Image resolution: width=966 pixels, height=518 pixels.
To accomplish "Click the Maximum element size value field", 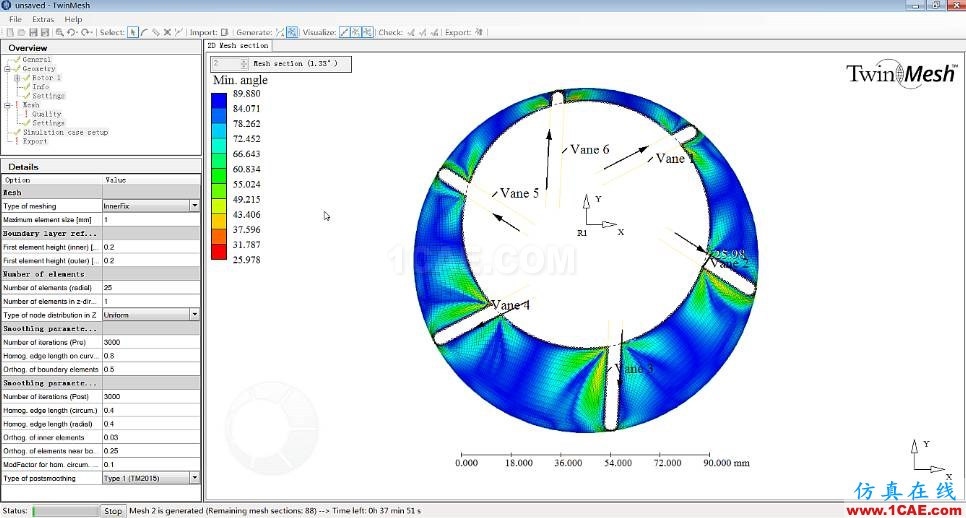I will pos(151,220).
